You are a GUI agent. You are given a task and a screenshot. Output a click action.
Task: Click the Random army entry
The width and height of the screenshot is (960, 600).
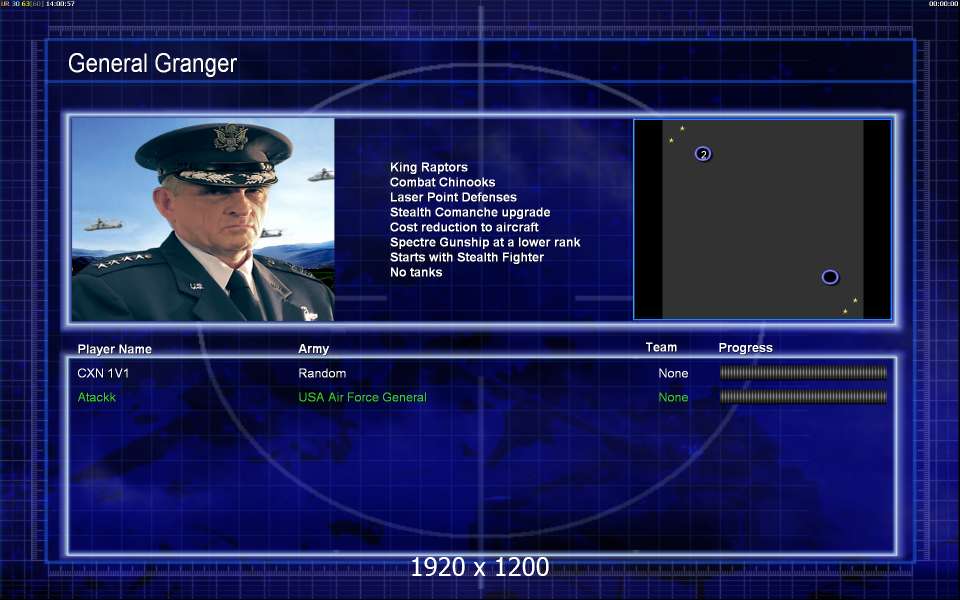tap(322, 373)
